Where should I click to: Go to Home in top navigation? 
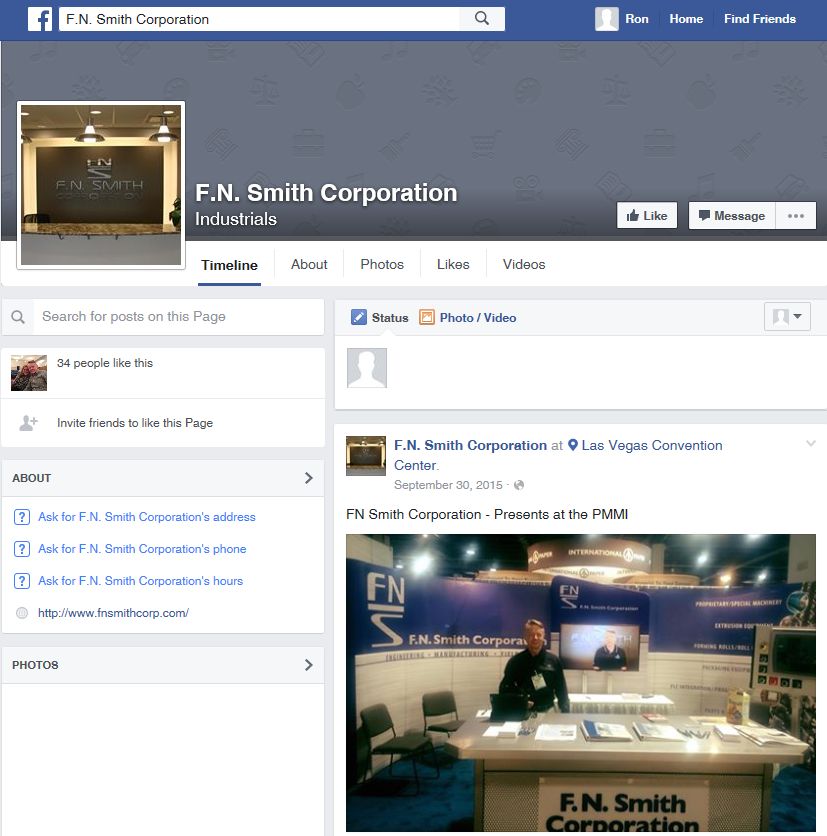point(686,19)
